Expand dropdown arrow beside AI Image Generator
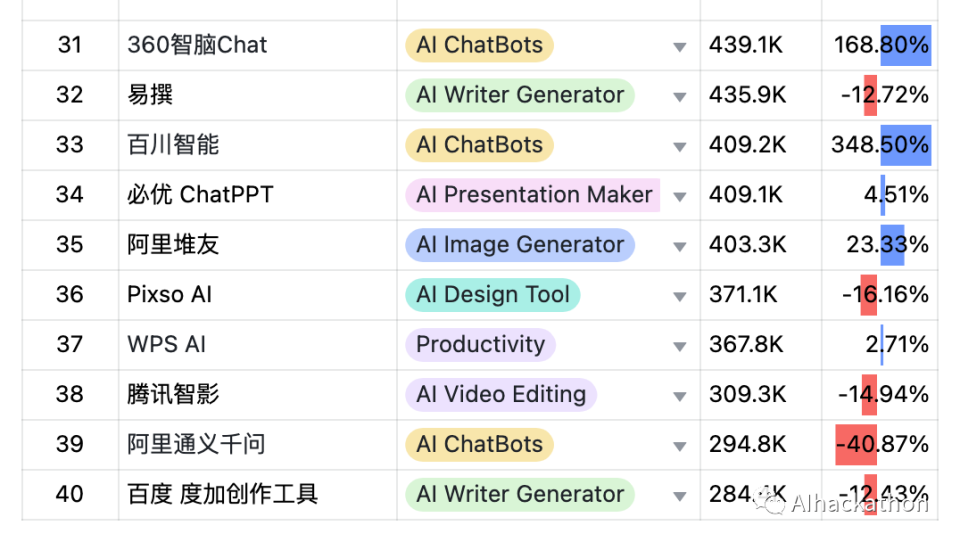 pyautogui.click(x=680, y=247)
